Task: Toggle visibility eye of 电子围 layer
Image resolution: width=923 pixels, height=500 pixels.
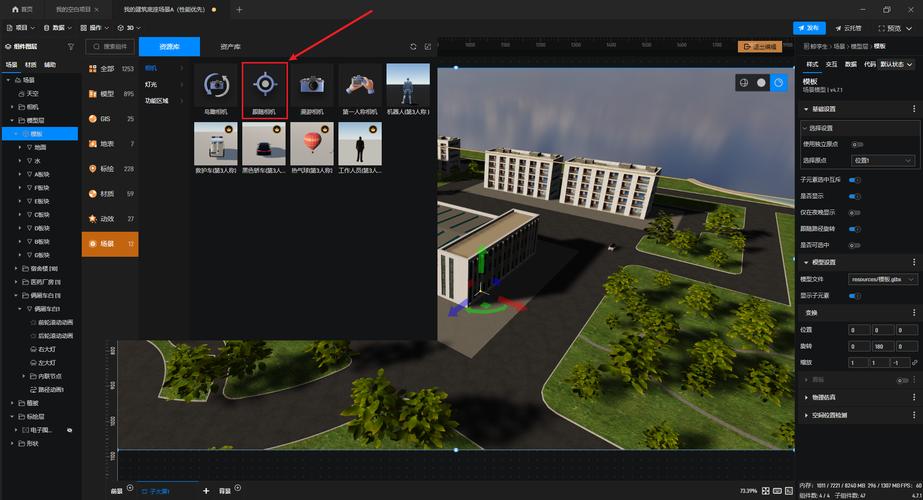Action: [69, 430]
